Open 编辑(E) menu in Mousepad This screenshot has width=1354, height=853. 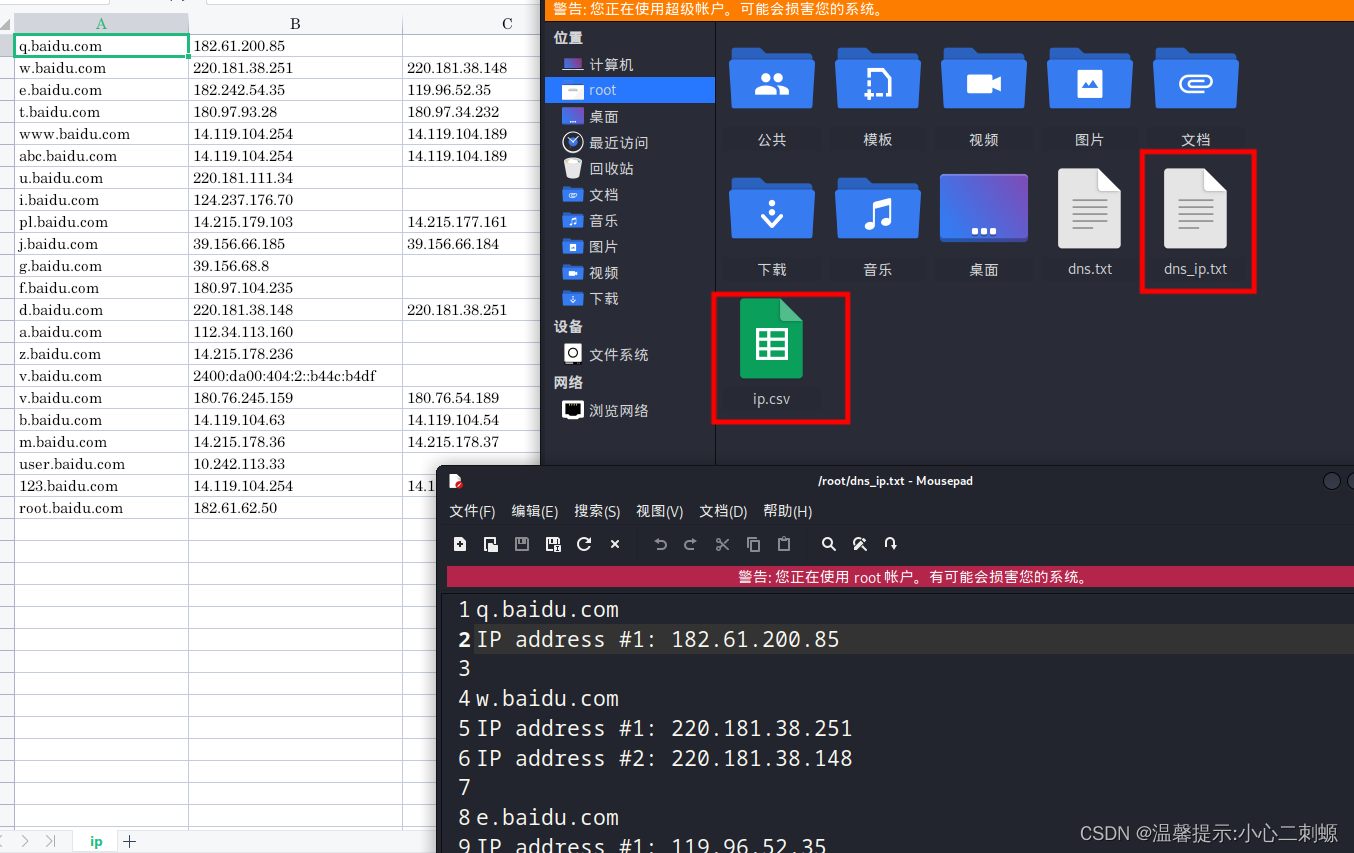pos(535,511)
